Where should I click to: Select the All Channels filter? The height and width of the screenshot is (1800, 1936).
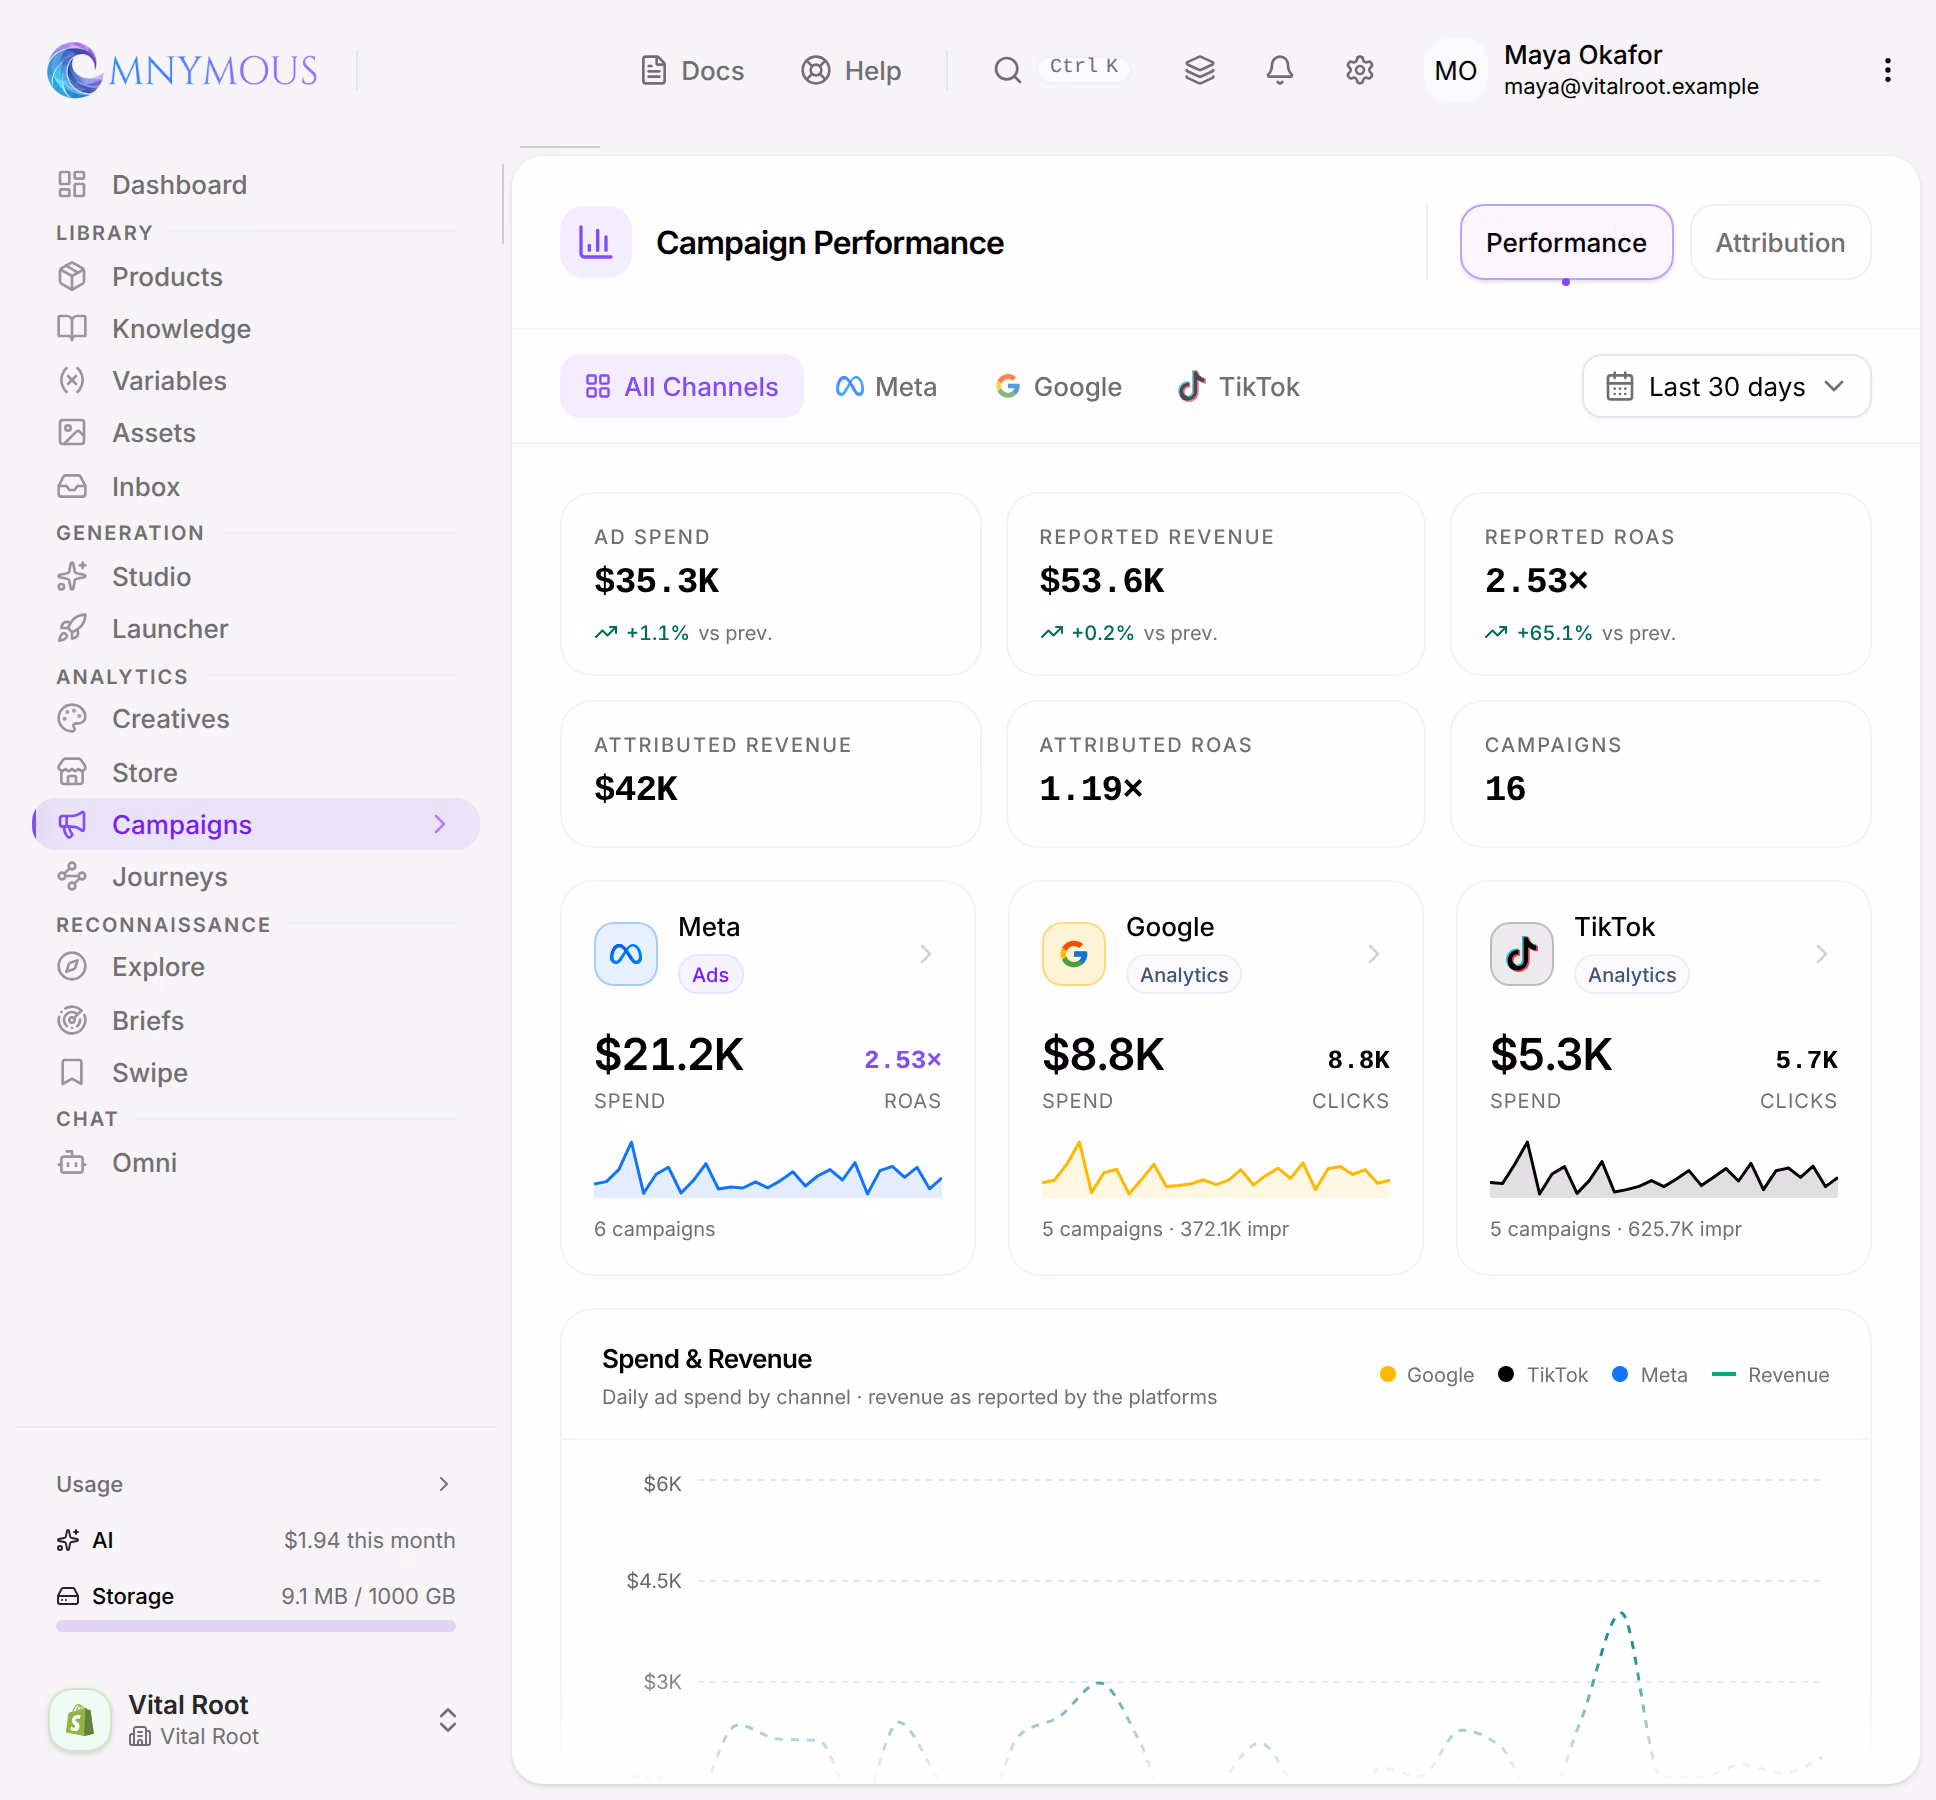pyautogui.click(x=682, y=387)
